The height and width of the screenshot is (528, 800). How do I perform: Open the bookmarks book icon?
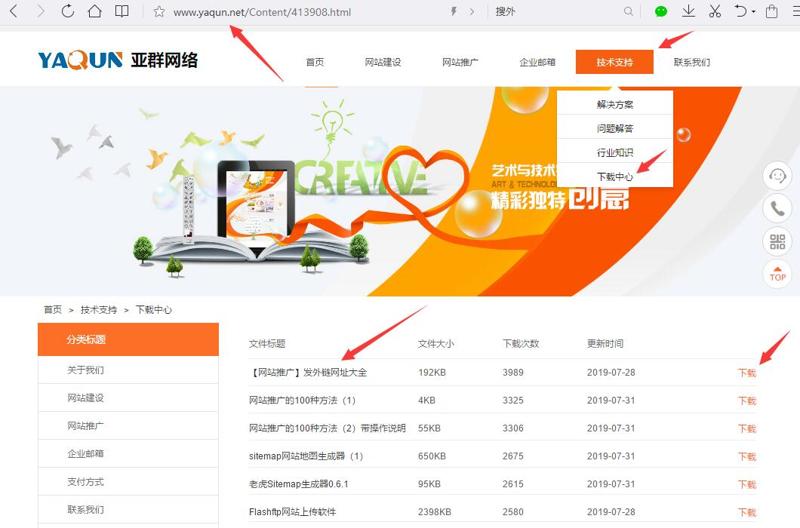pyautogui.click(x=121, y=12)
